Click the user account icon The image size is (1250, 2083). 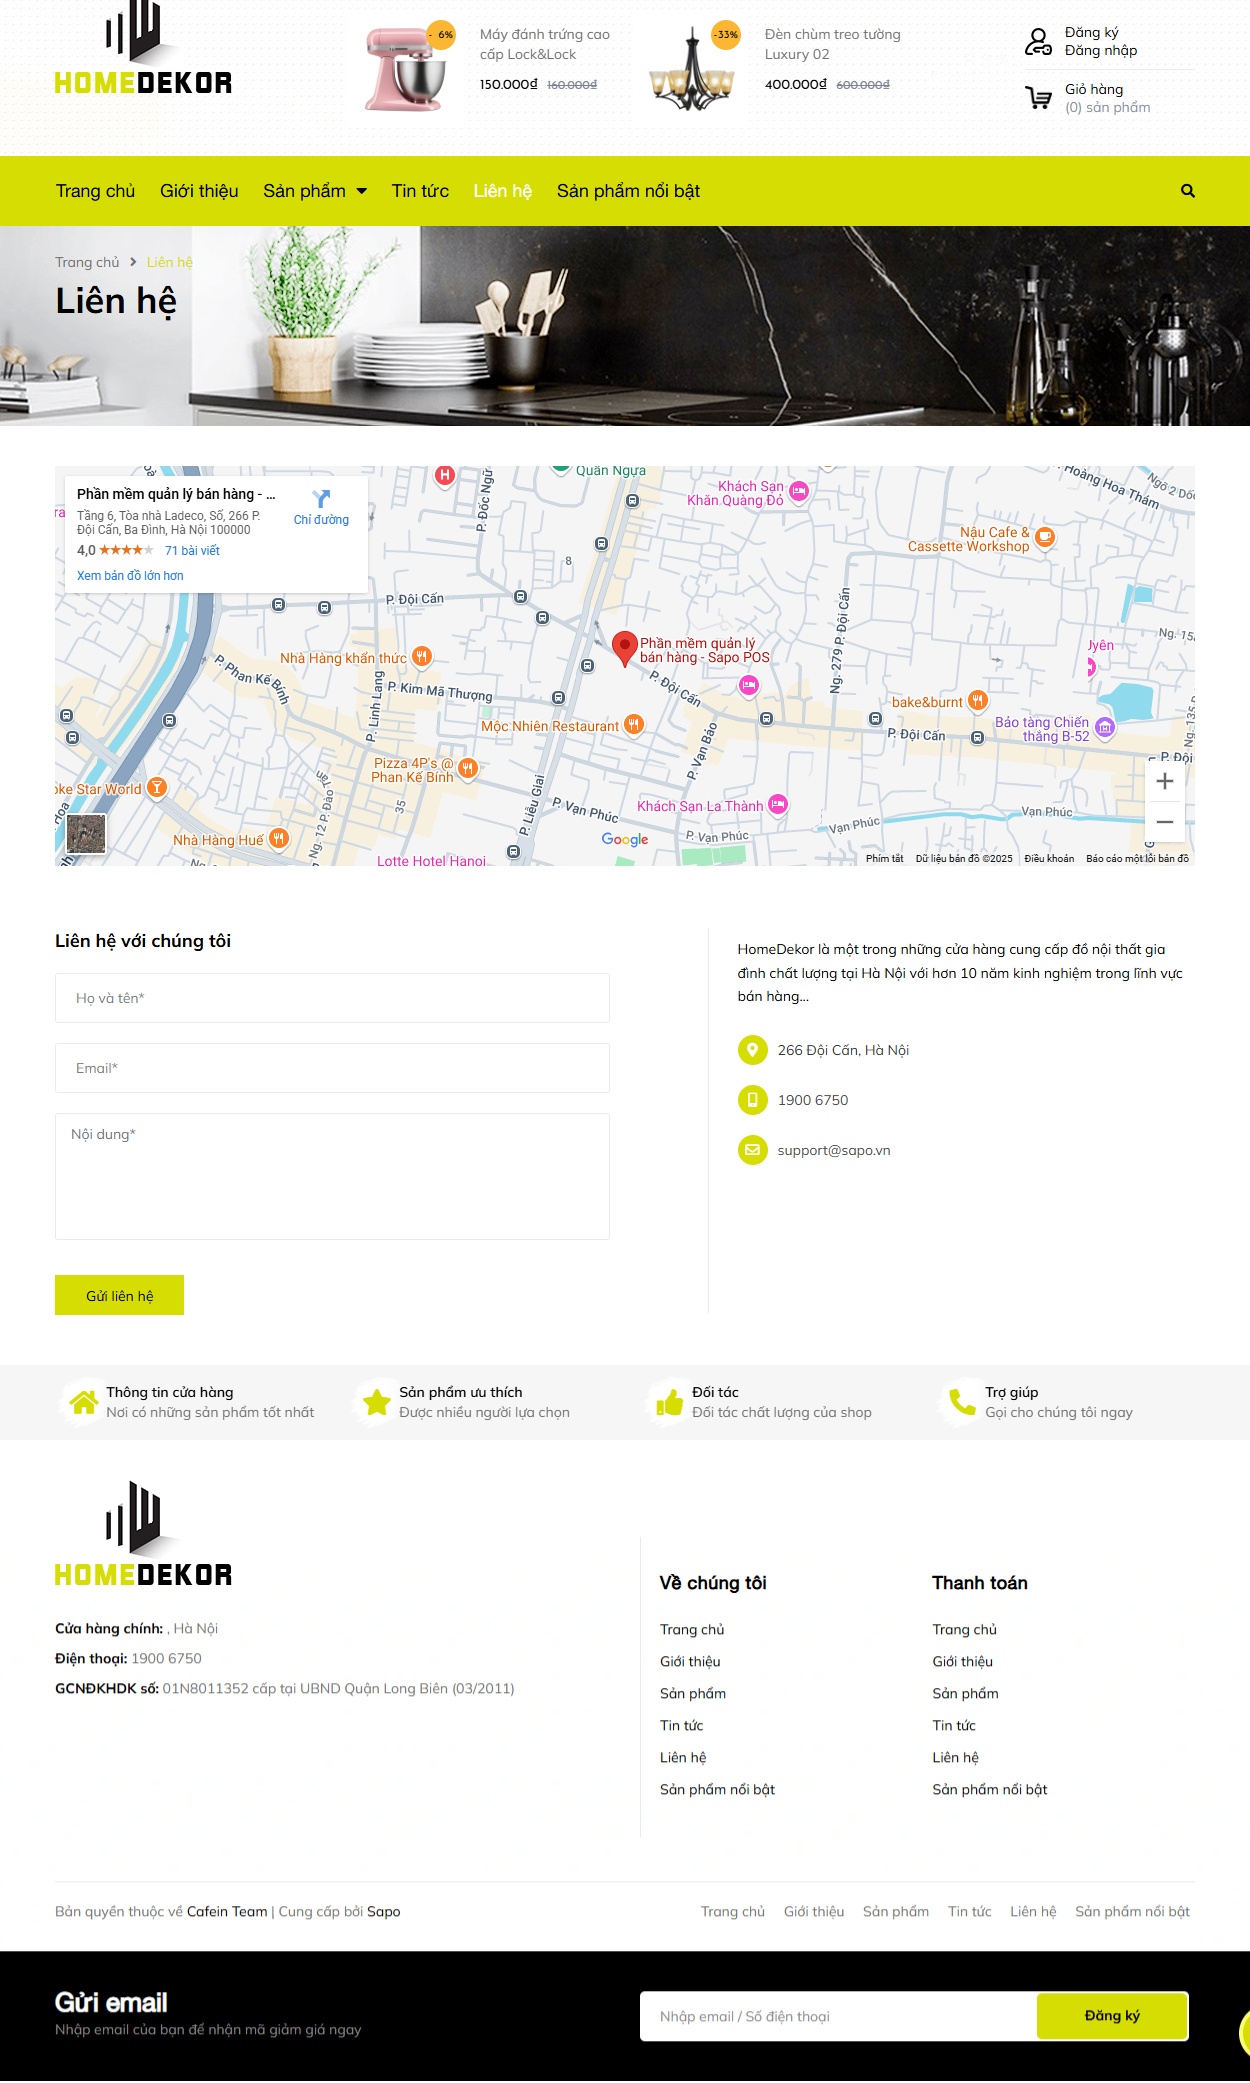[x=1038, y=41]
